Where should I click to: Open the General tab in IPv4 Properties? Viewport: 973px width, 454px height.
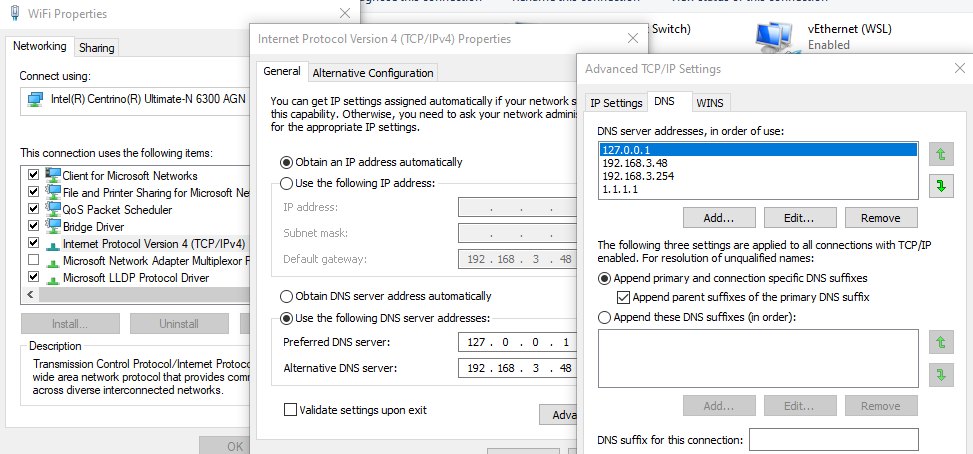[x=282, y=71]
